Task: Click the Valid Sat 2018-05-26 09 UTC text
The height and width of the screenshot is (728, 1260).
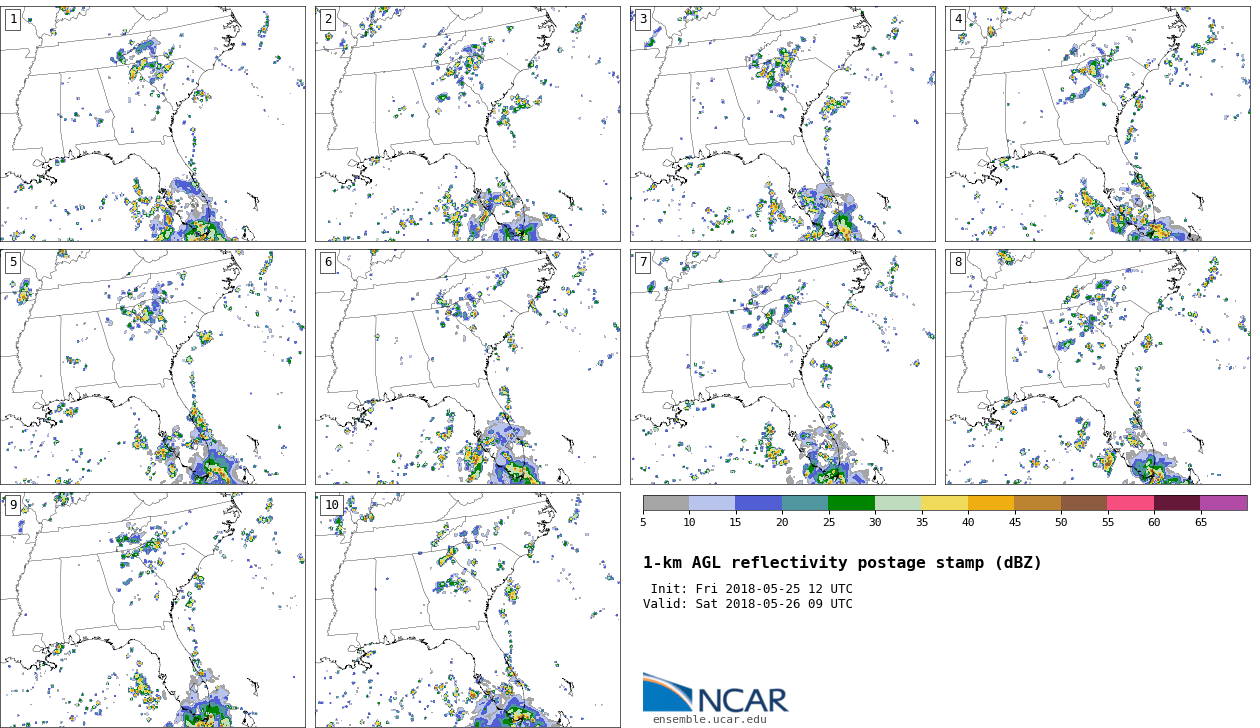Action: point(748,604)
